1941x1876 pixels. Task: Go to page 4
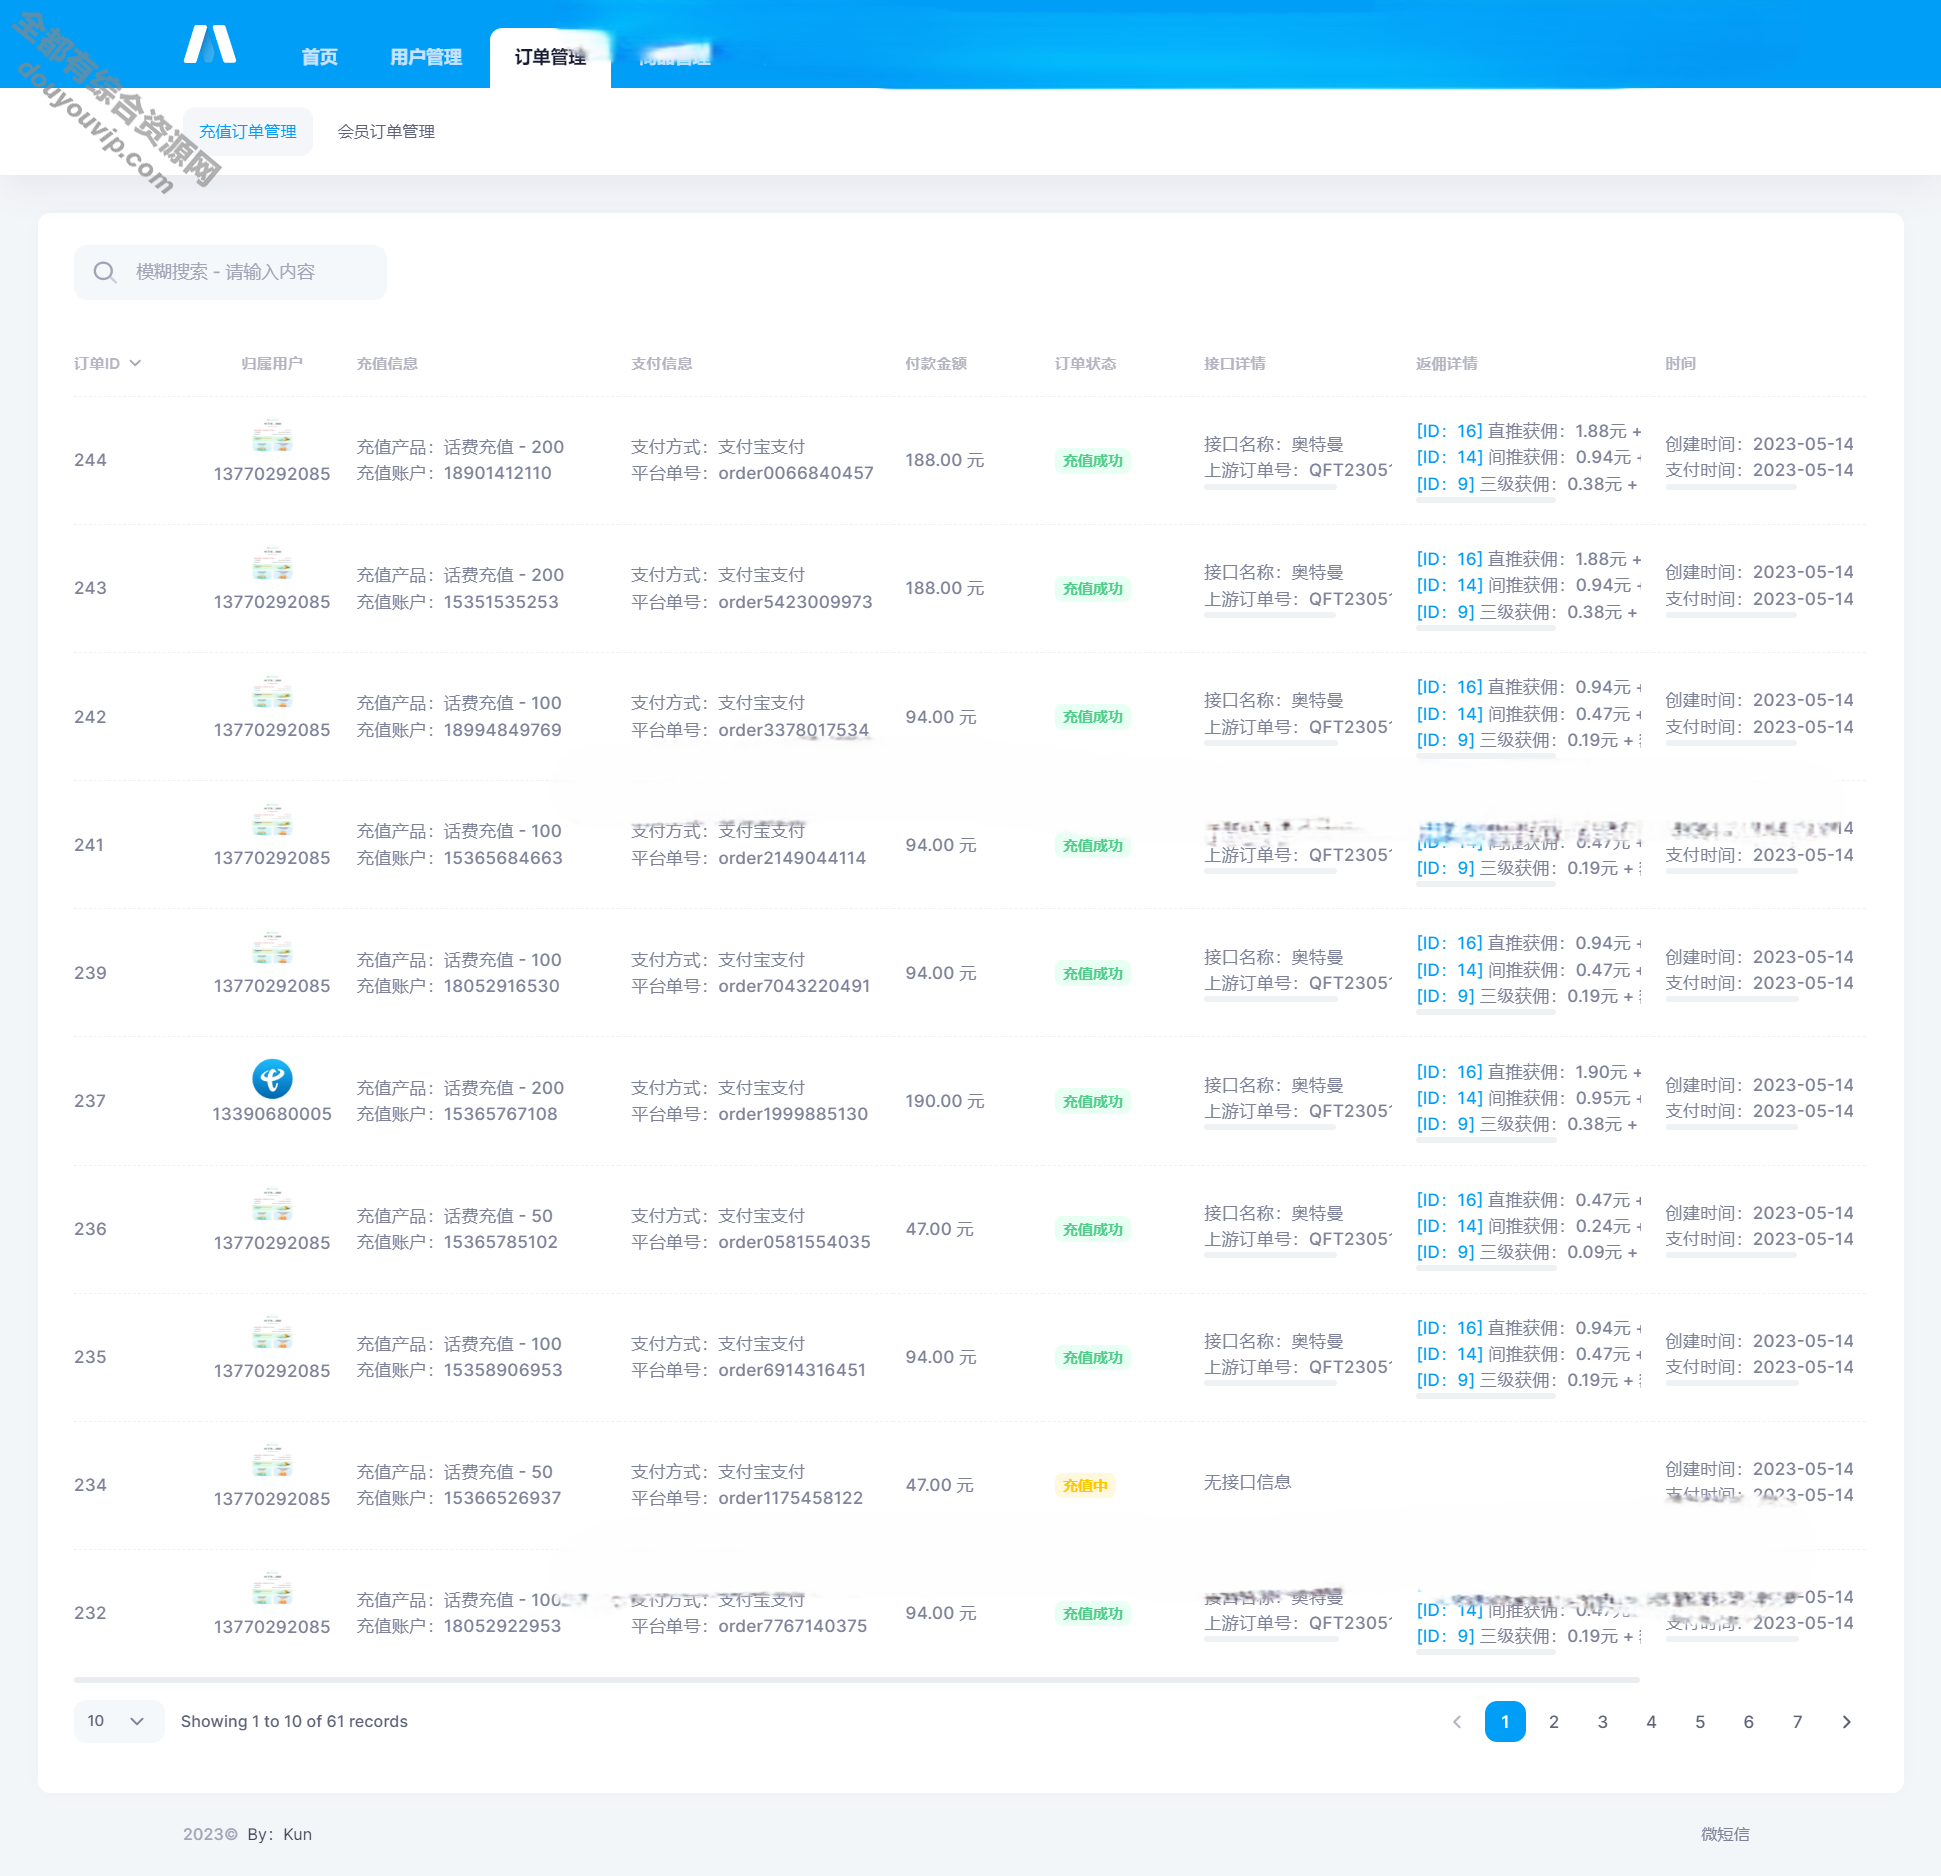[x=1651, y=1721]
